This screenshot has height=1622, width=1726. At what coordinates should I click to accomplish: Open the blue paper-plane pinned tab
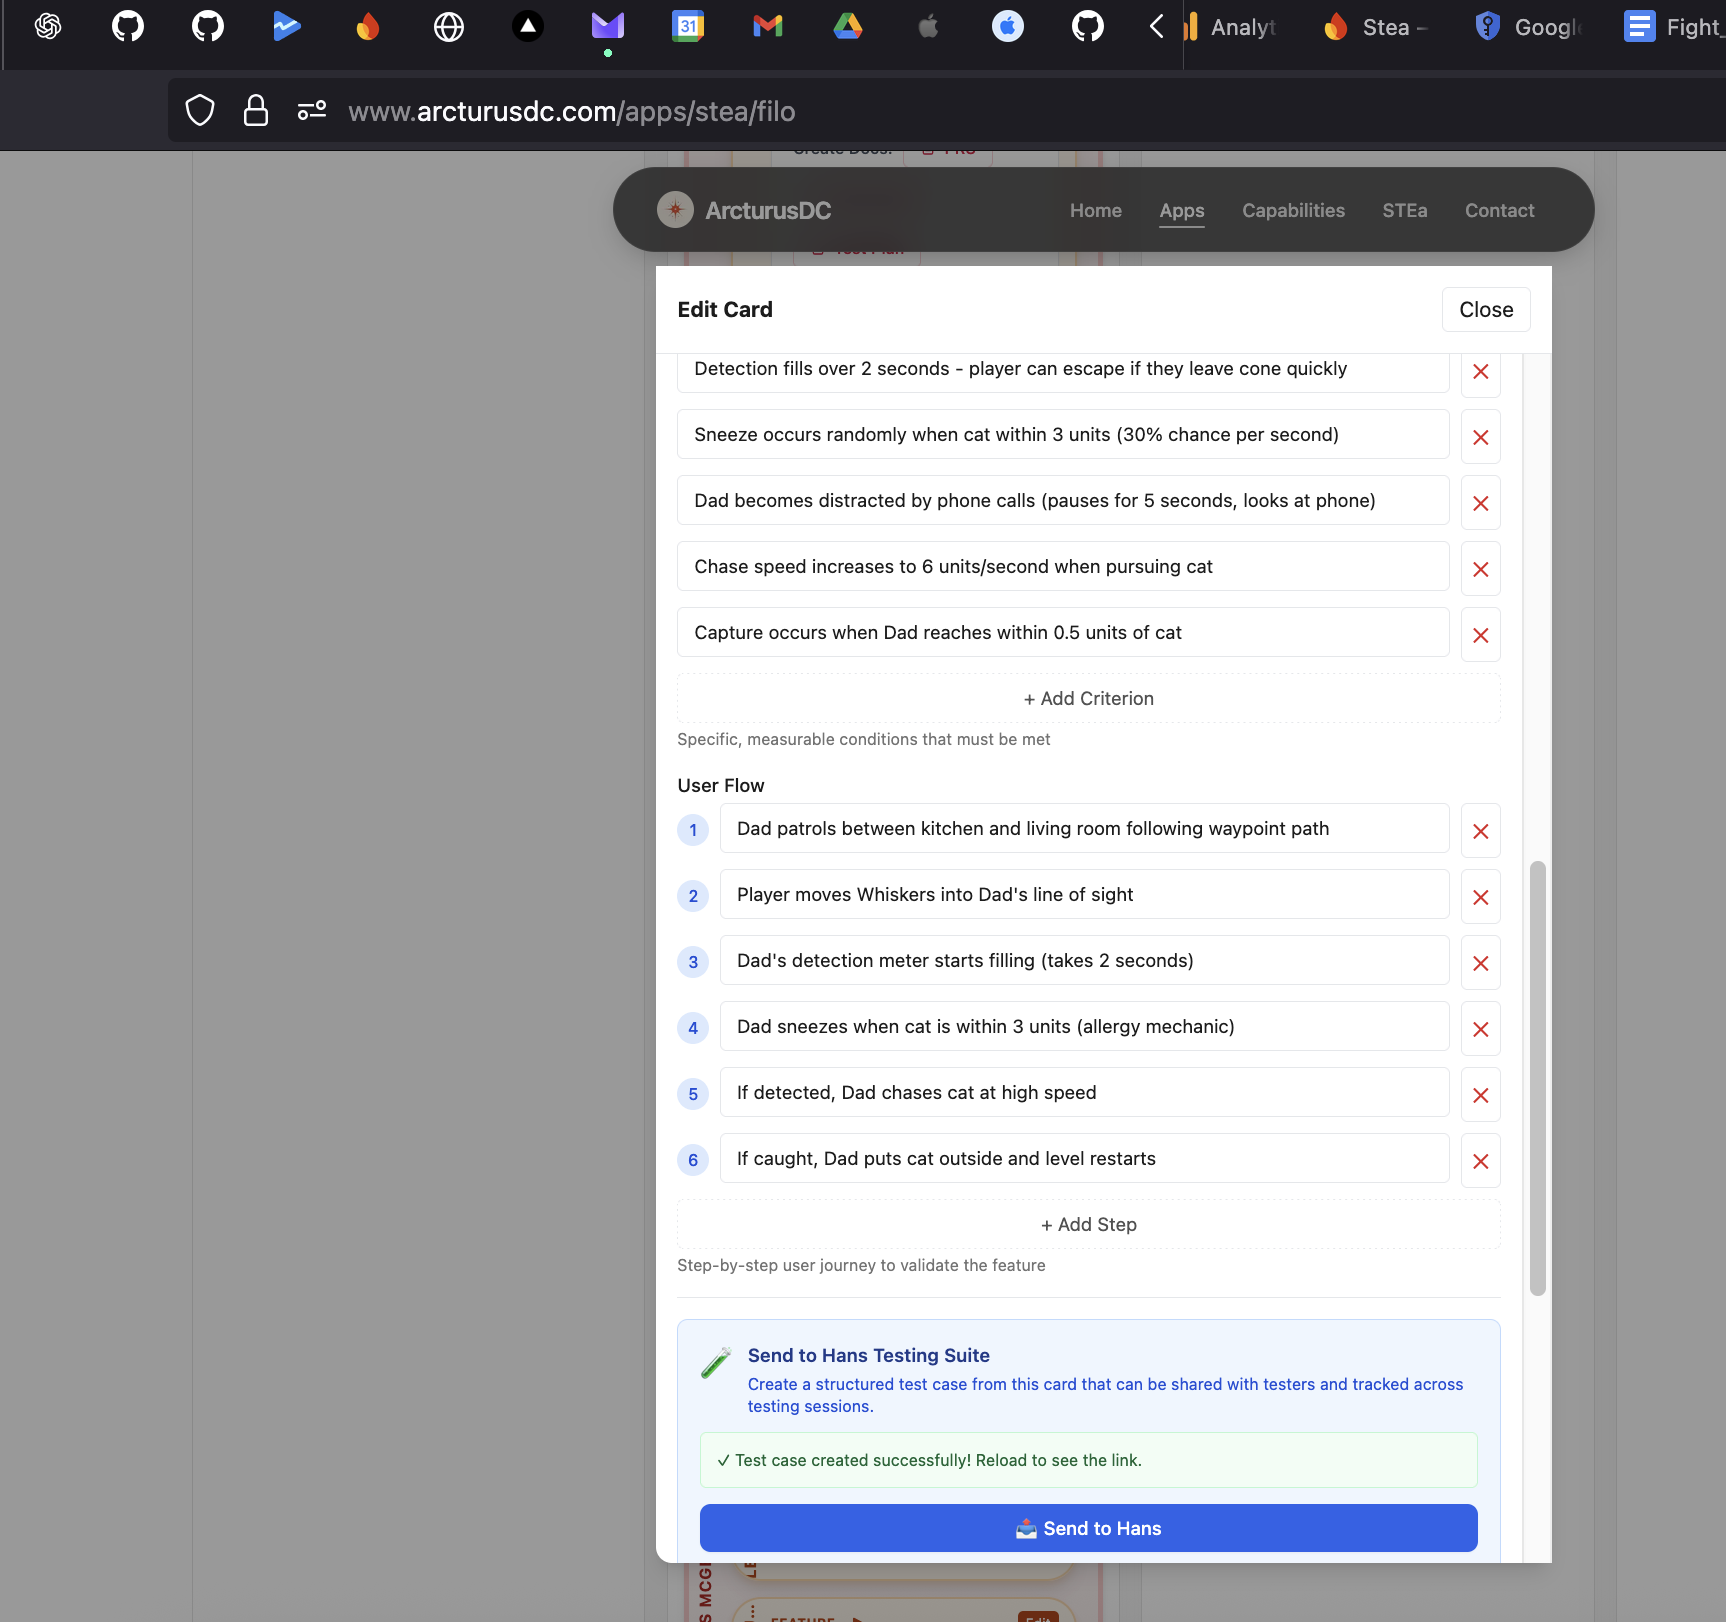click(x=287, y=27)
